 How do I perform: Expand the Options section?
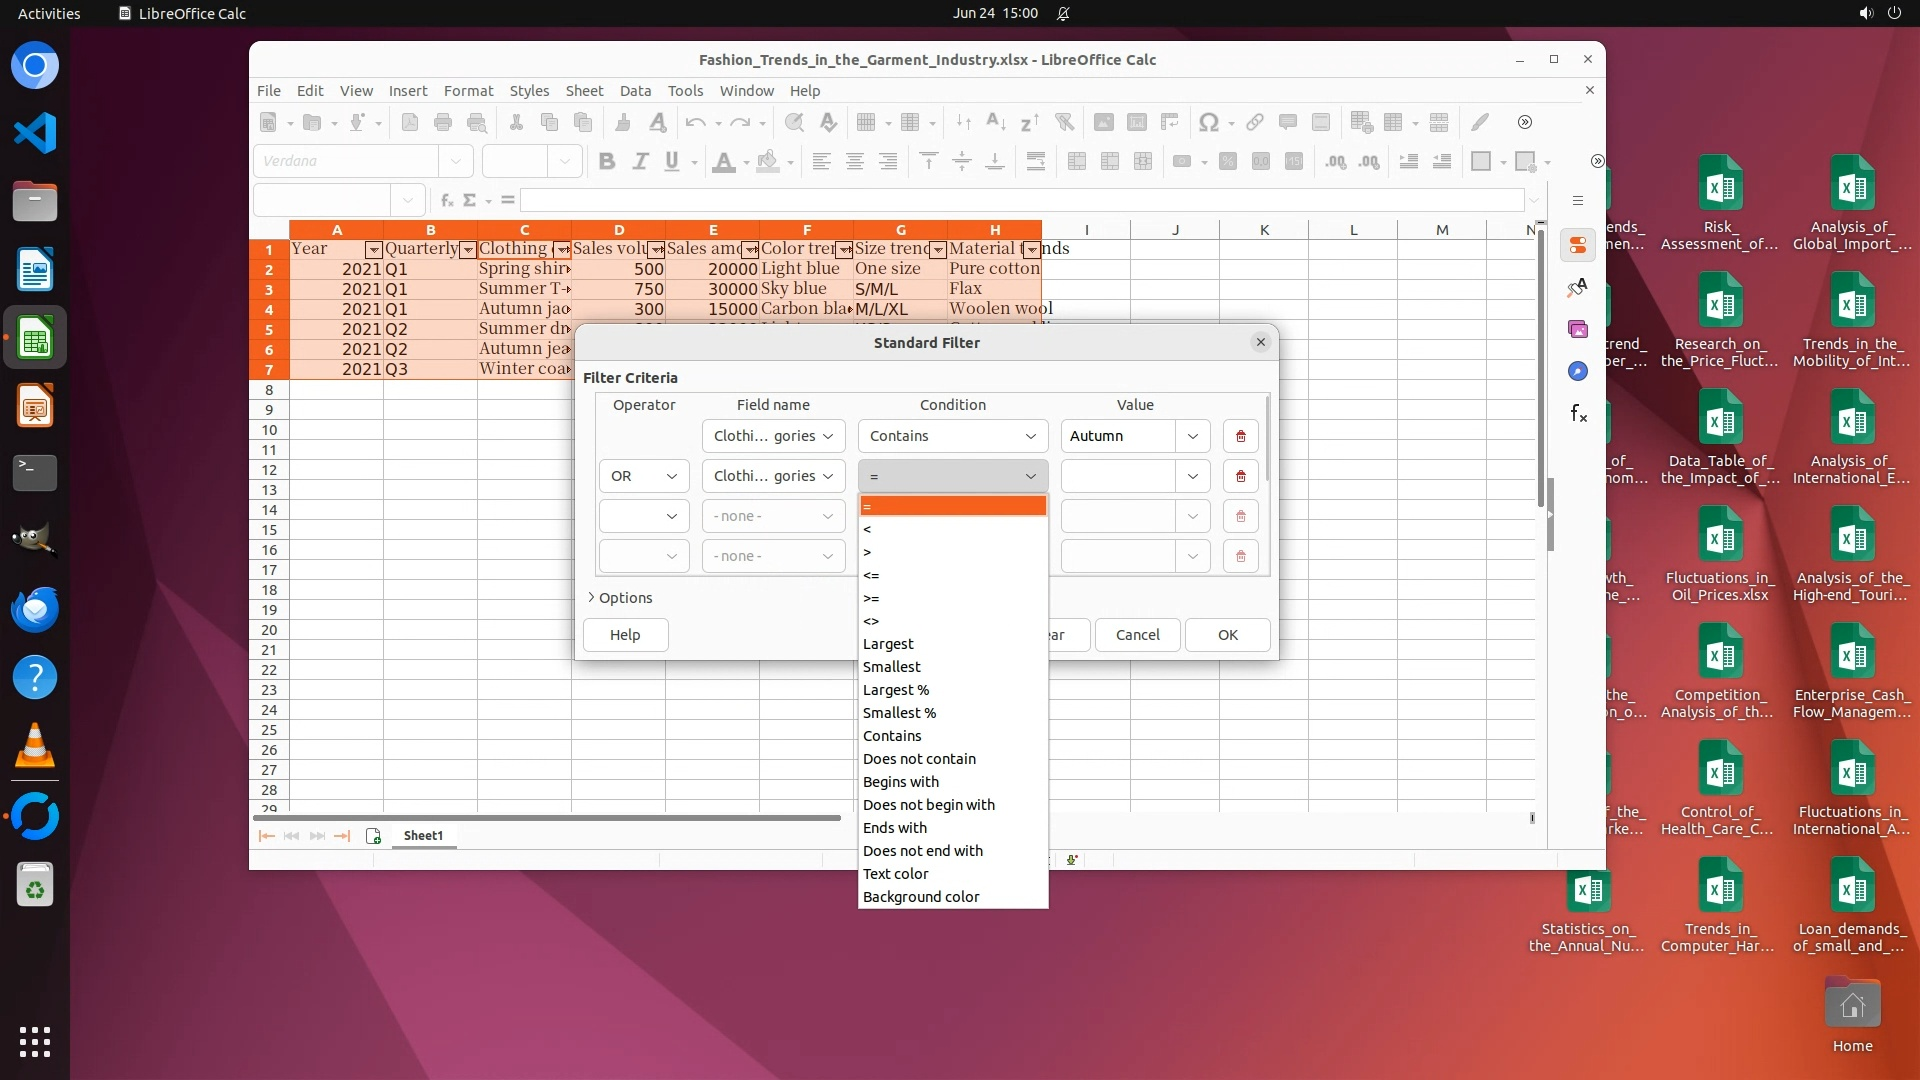click(620, 598)
